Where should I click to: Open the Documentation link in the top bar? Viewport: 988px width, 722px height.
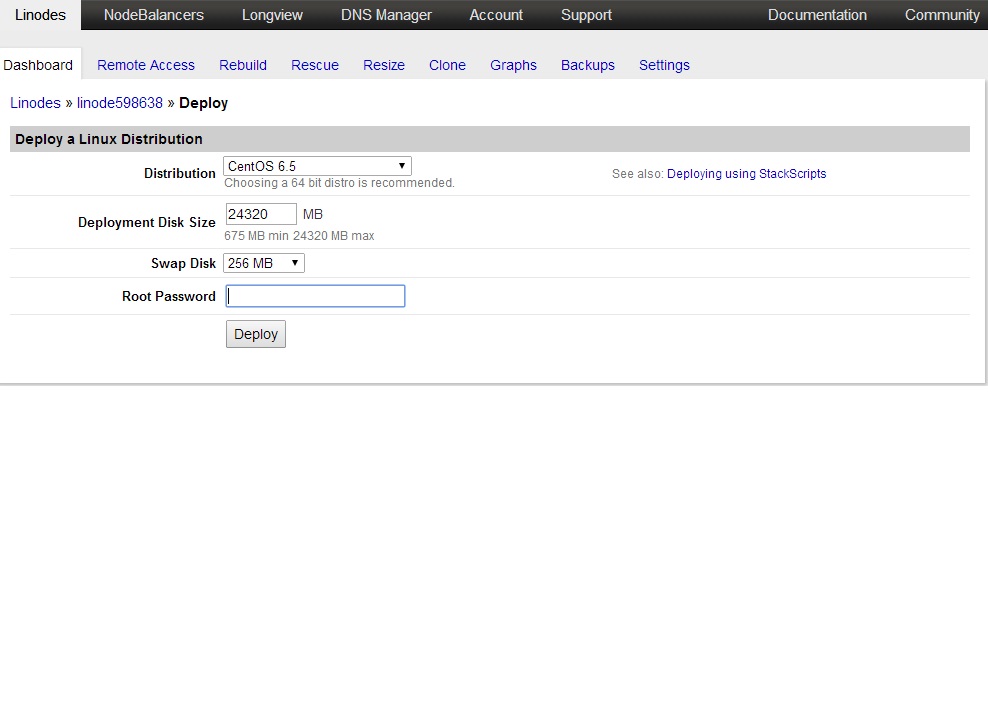[x=817, y=14]
